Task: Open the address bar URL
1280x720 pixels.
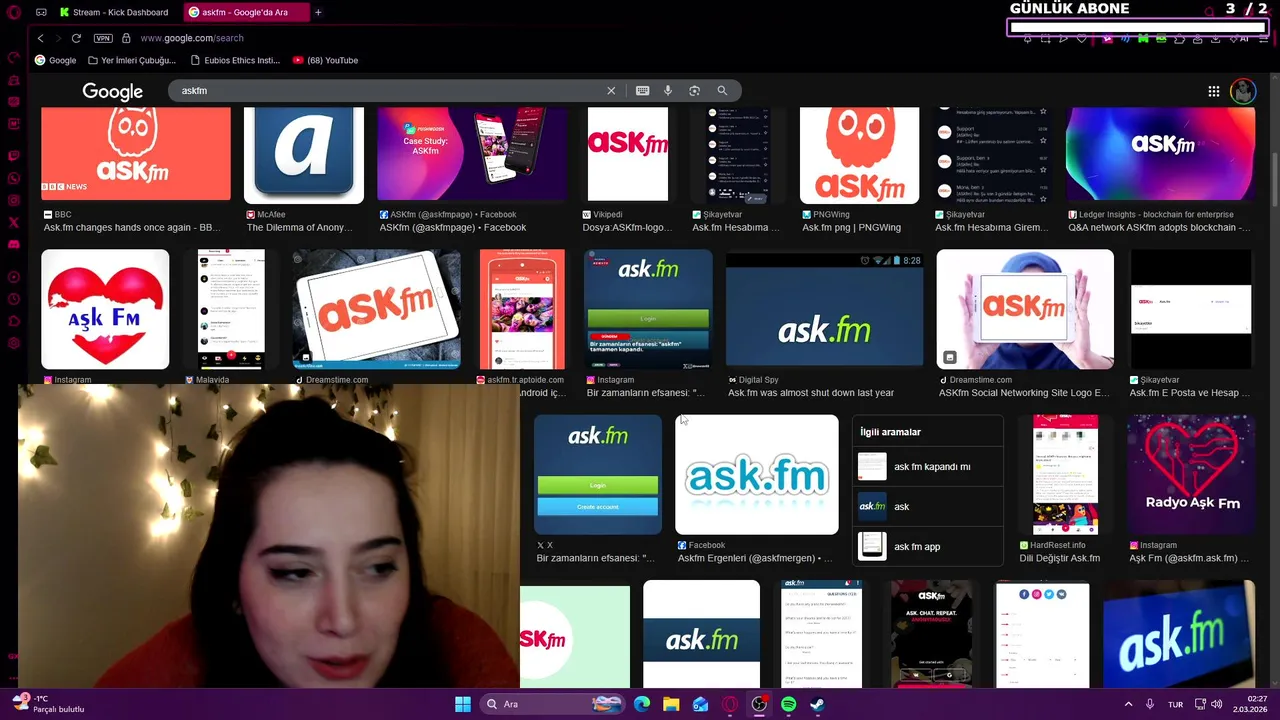Action: tap(192, 38)
